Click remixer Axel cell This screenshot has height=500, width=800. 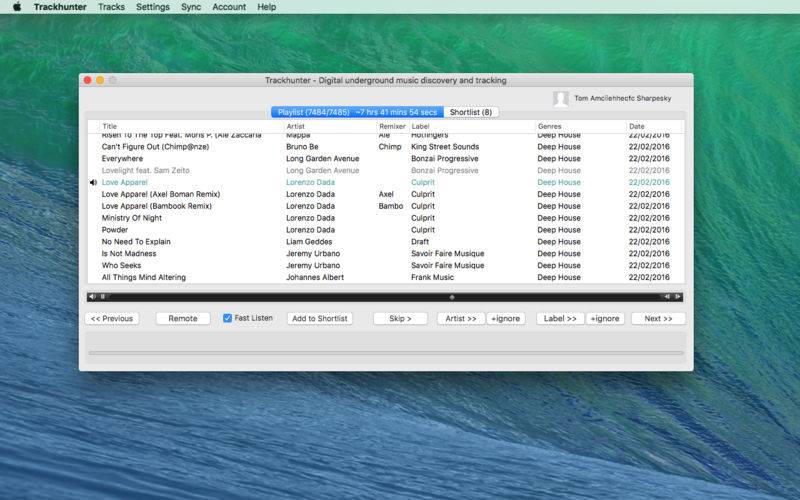[x=386, y=194]
